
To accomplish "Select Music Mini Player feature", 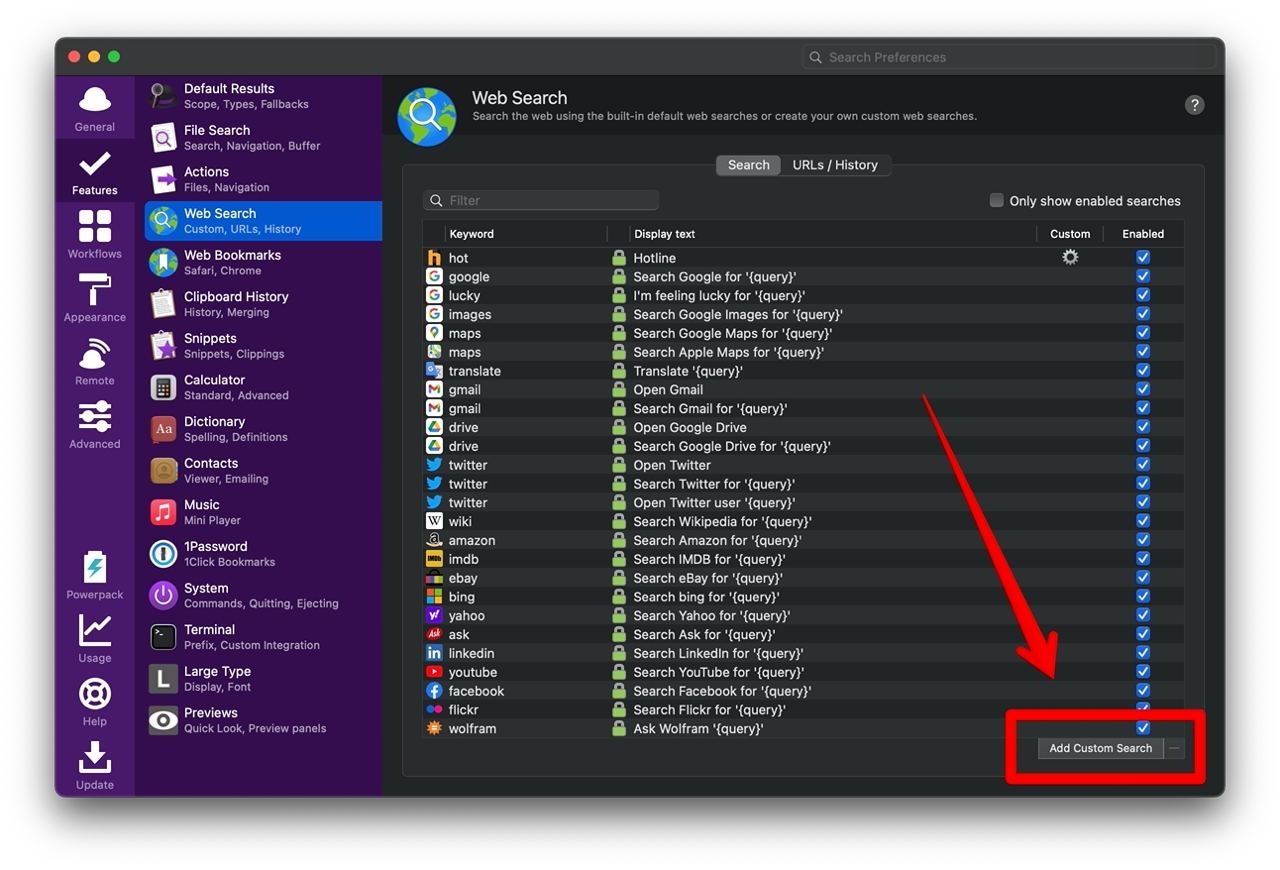I will coord(263,512).
